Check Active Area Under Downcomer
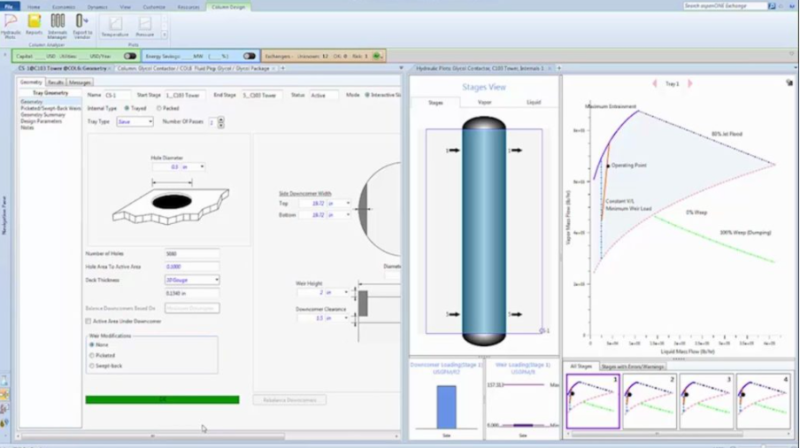Screen dimensions: 800x448 click(88, 321)
